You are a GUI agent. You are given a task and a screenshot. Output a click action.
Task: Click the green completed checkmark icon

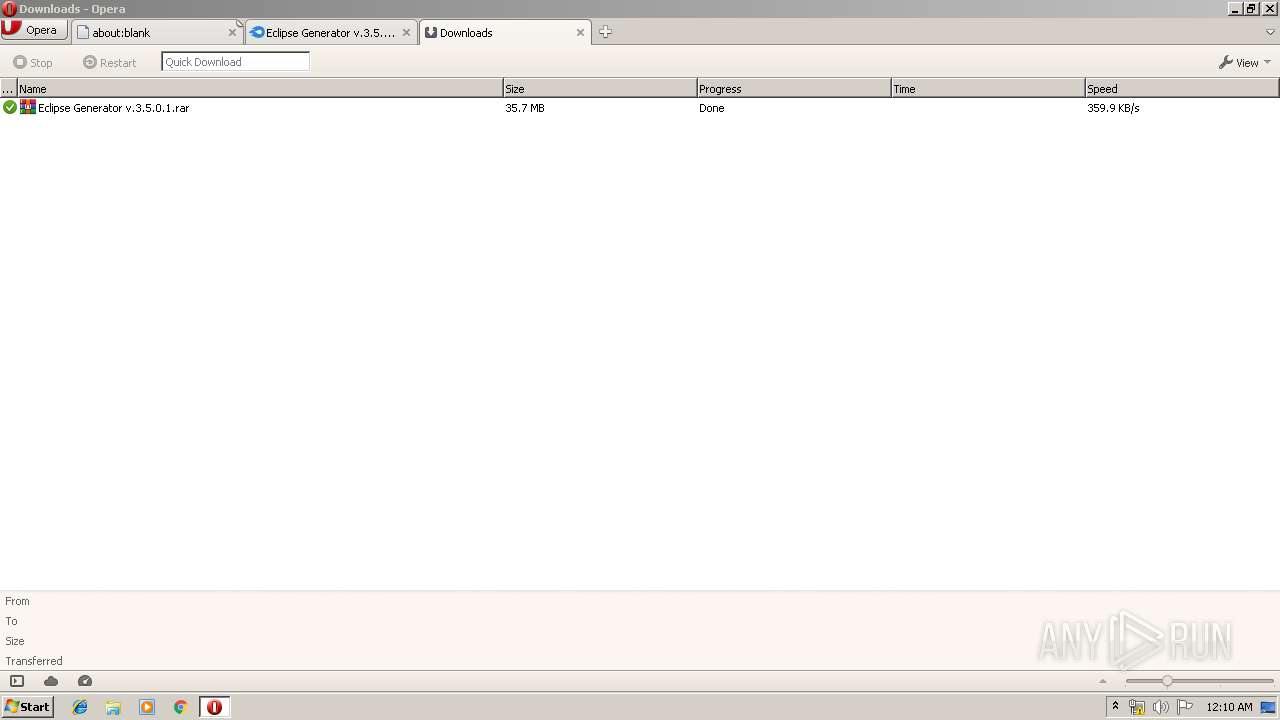click(x=10, y=107)
